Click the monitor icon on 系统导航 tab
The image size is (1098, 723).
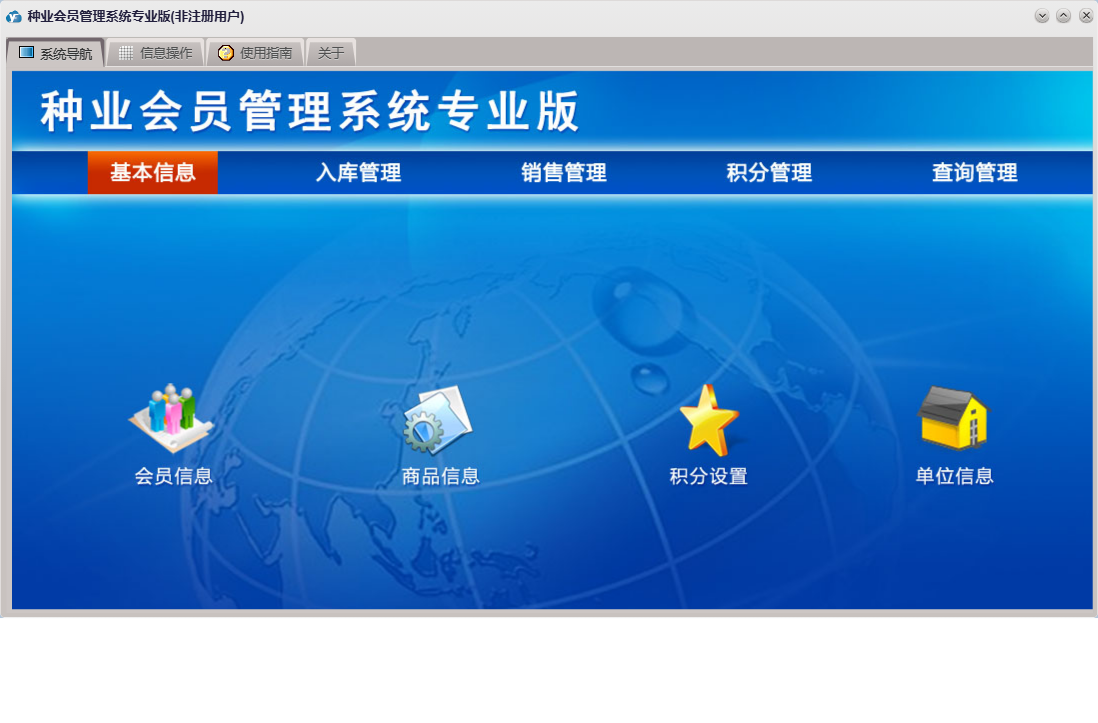pos(27,53)
